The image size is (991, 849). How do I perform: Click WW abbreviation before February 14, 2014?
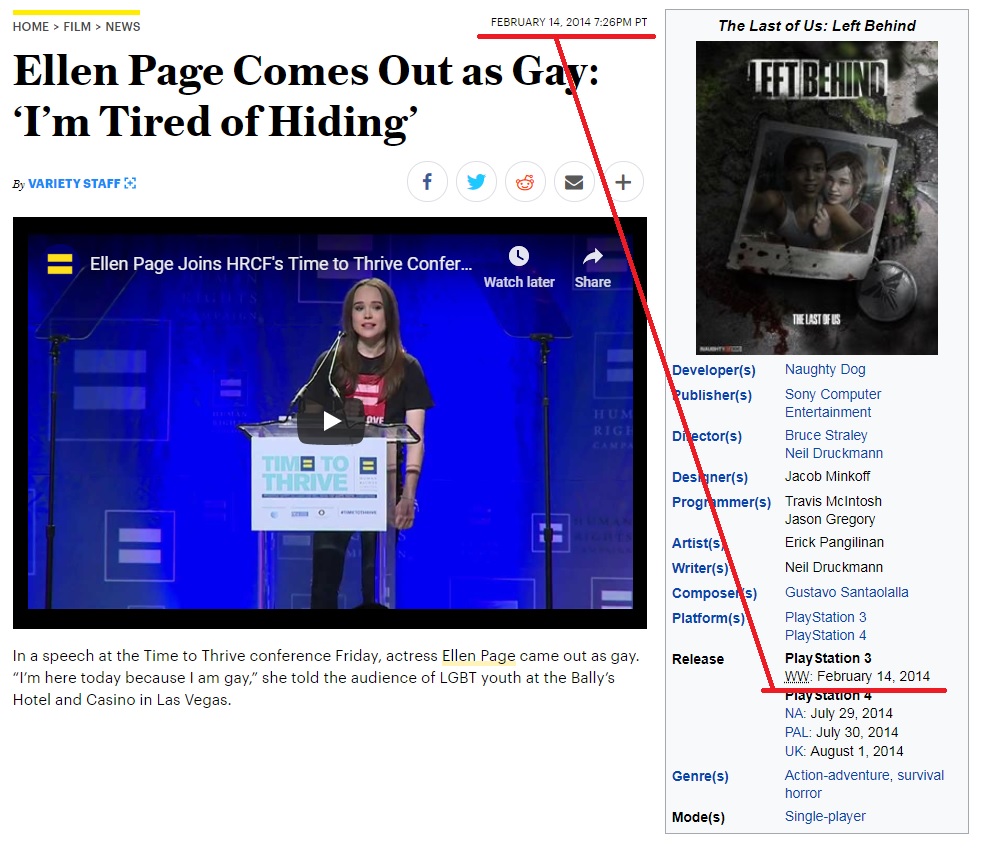(798, 676)
